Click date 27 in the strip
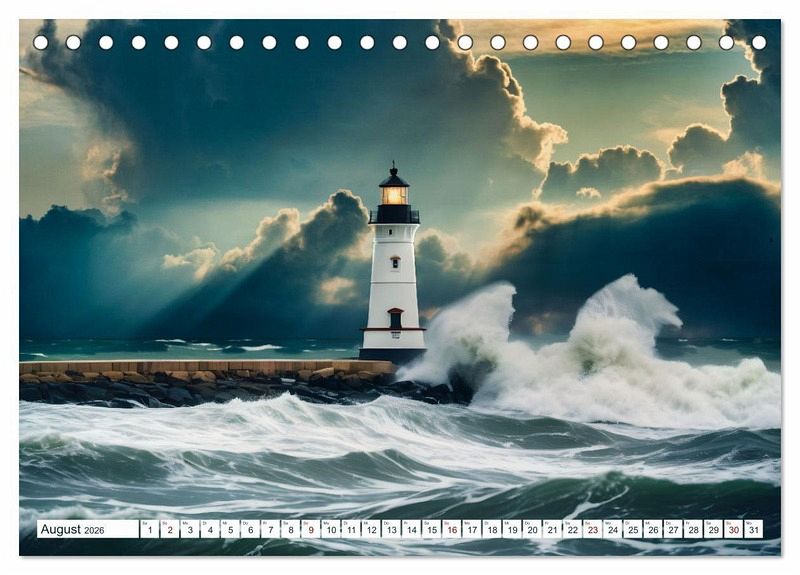The image size is (800, 575). coord(673,530)
